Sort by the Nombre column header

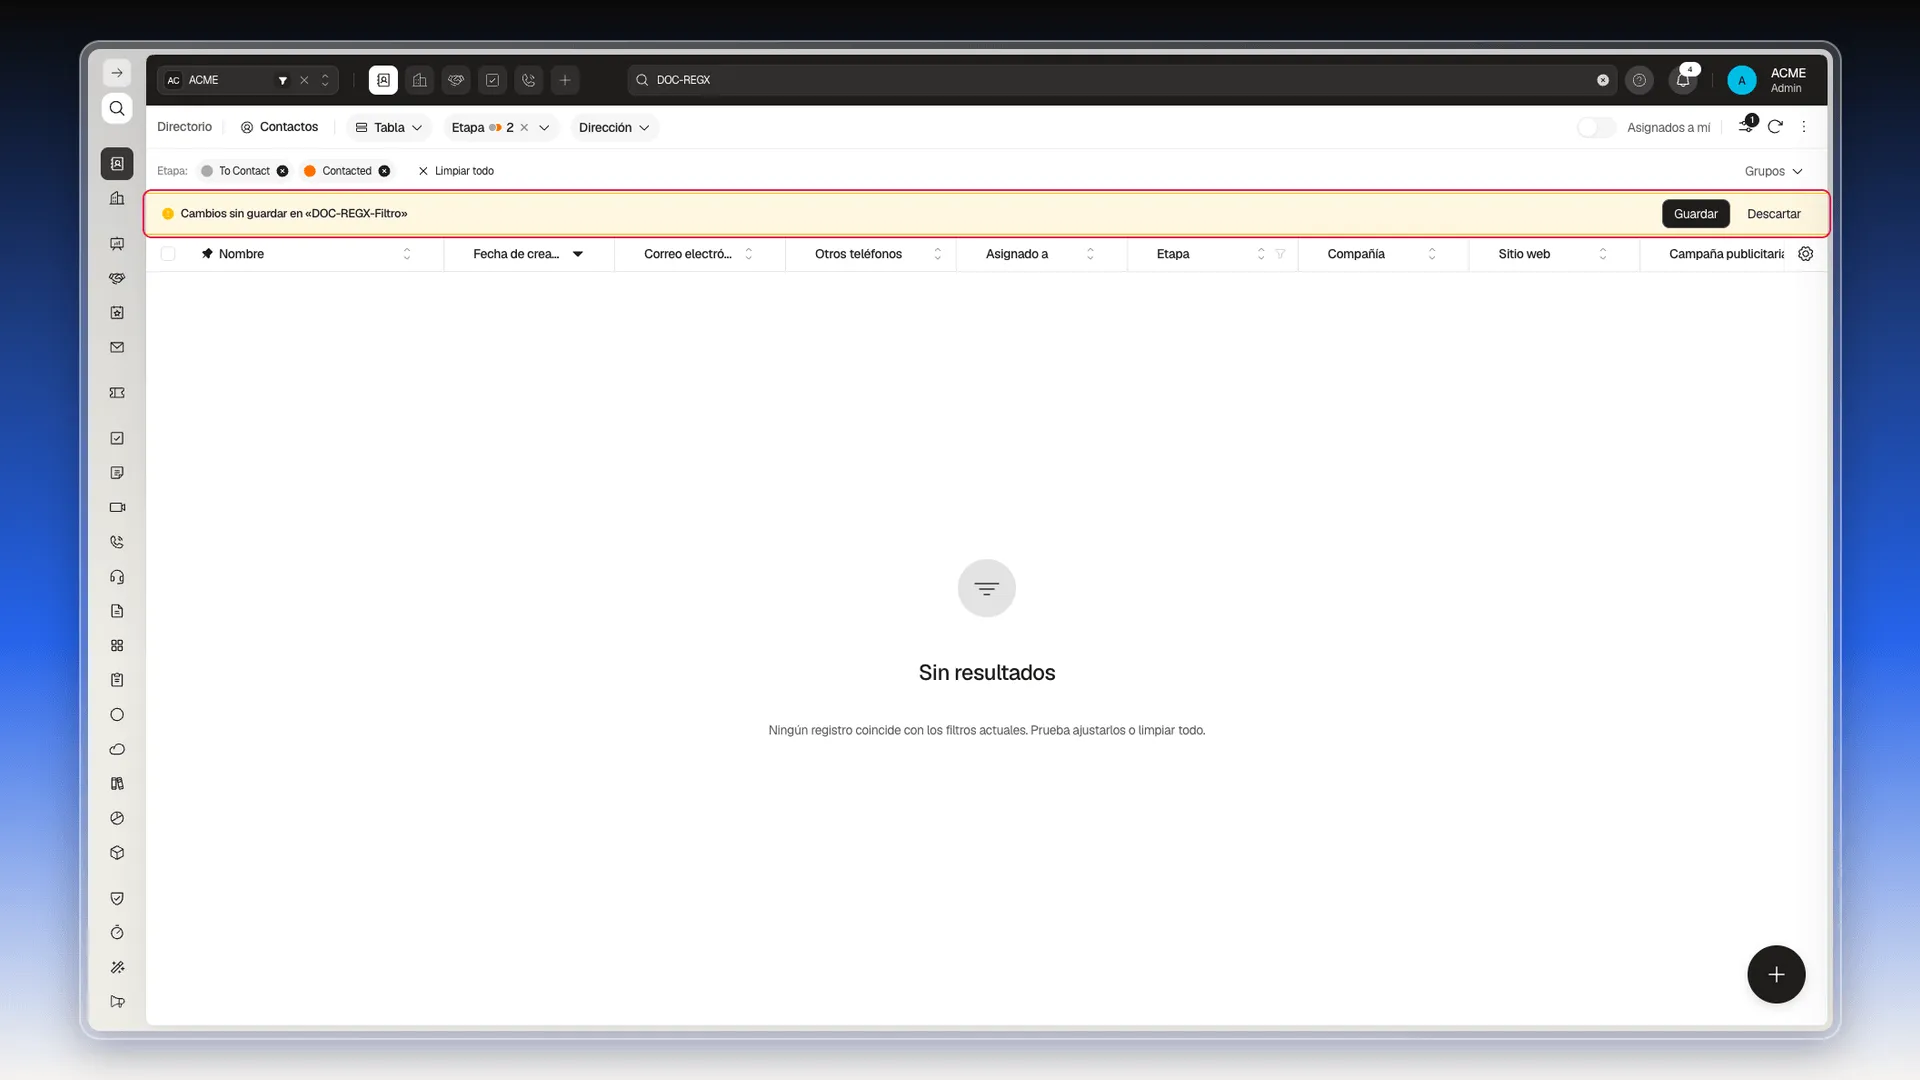point(241,254)
